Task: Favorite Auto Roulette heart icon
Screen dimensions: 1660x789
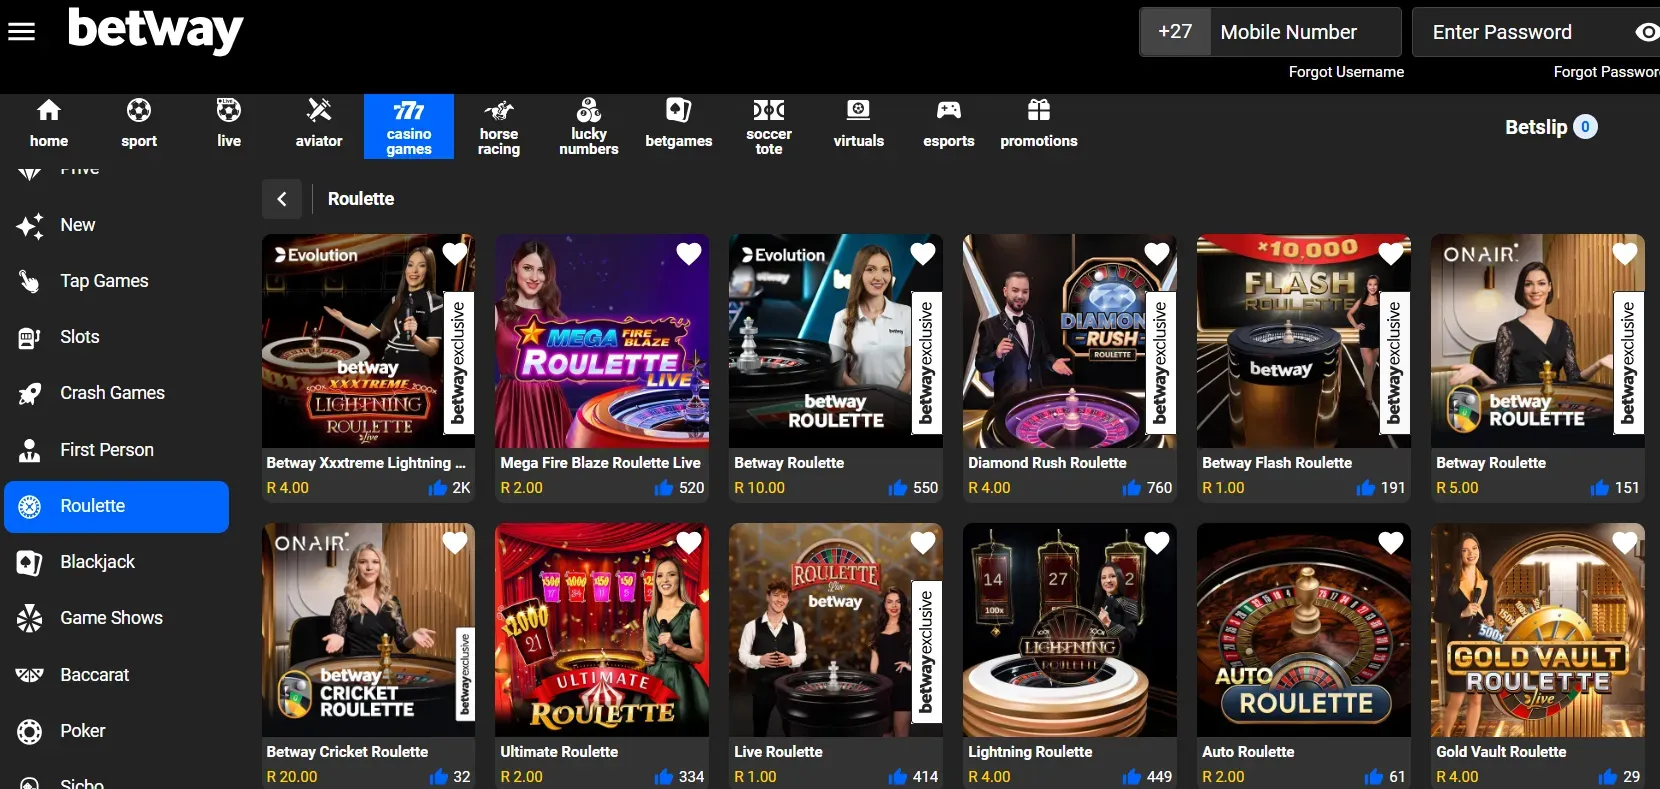Action: coord(1391,543)
